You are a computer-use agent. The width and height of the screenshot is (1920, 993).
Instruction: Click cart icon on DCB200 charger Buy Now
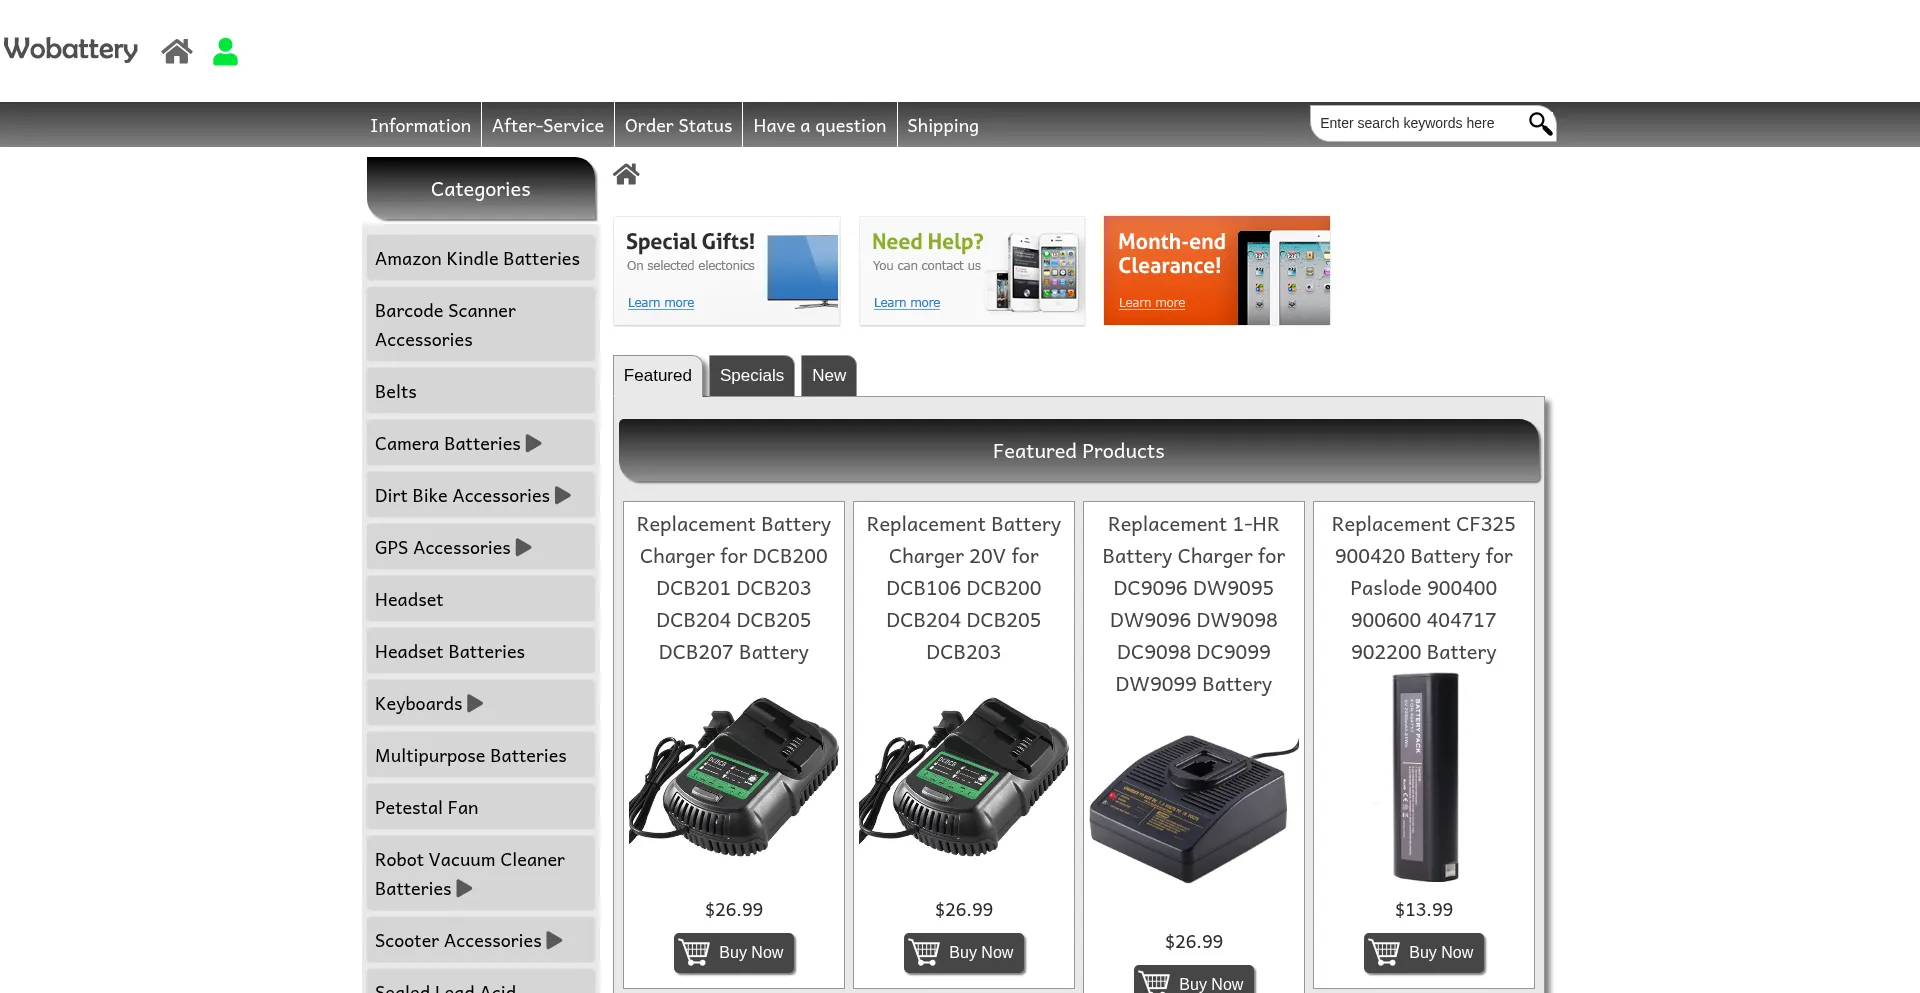[694, 952]
